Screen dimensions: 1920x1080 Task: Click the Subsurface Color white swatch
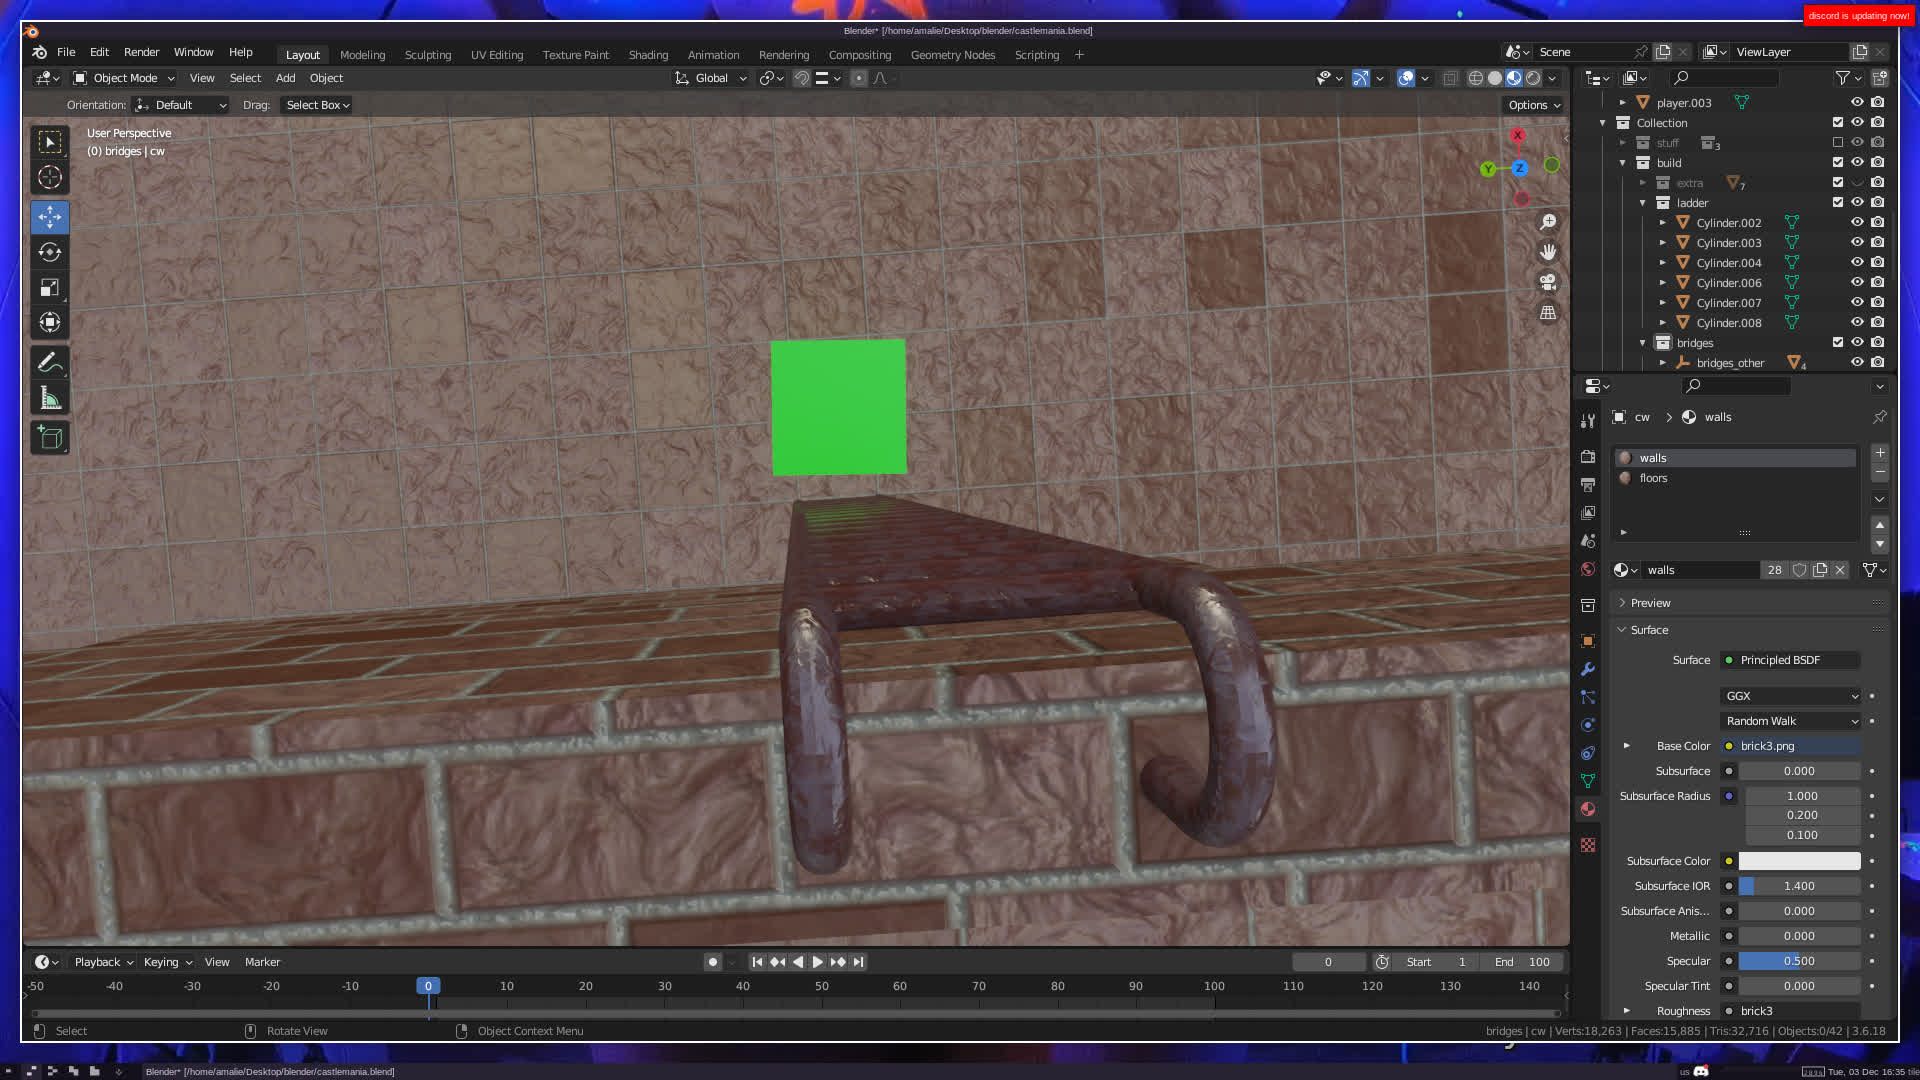click(1799, 861)
